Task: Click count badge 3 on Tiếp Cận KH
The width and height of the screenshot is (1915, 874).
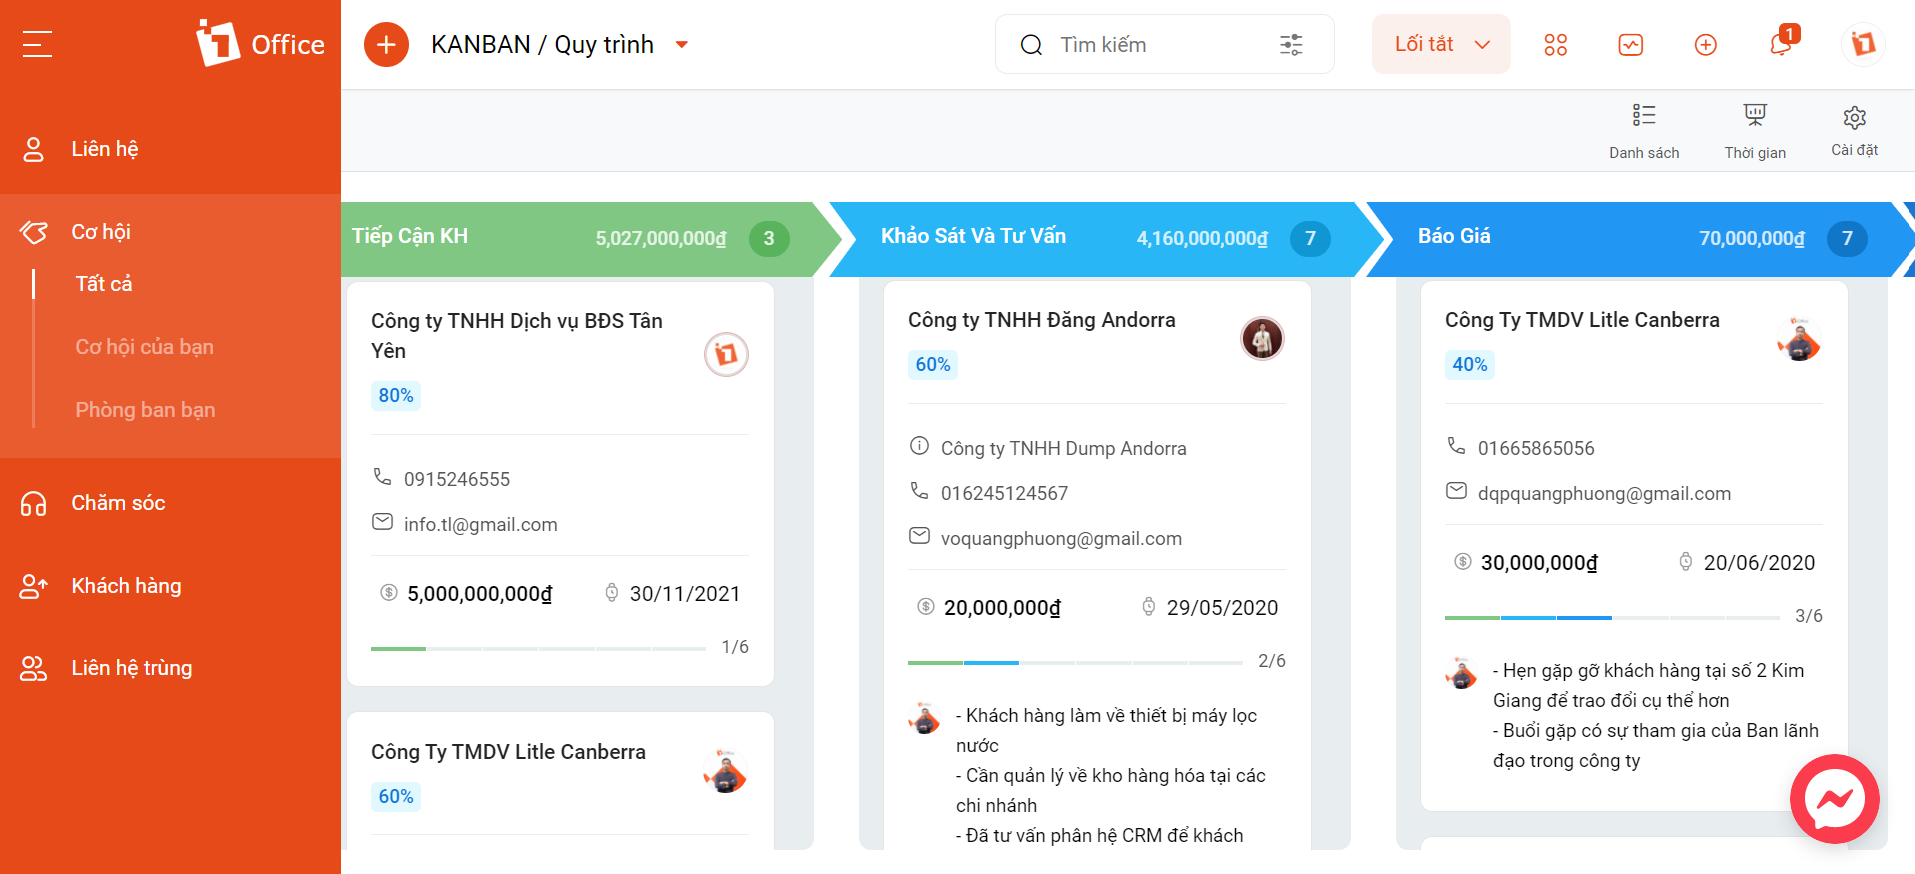Action: 769,238
